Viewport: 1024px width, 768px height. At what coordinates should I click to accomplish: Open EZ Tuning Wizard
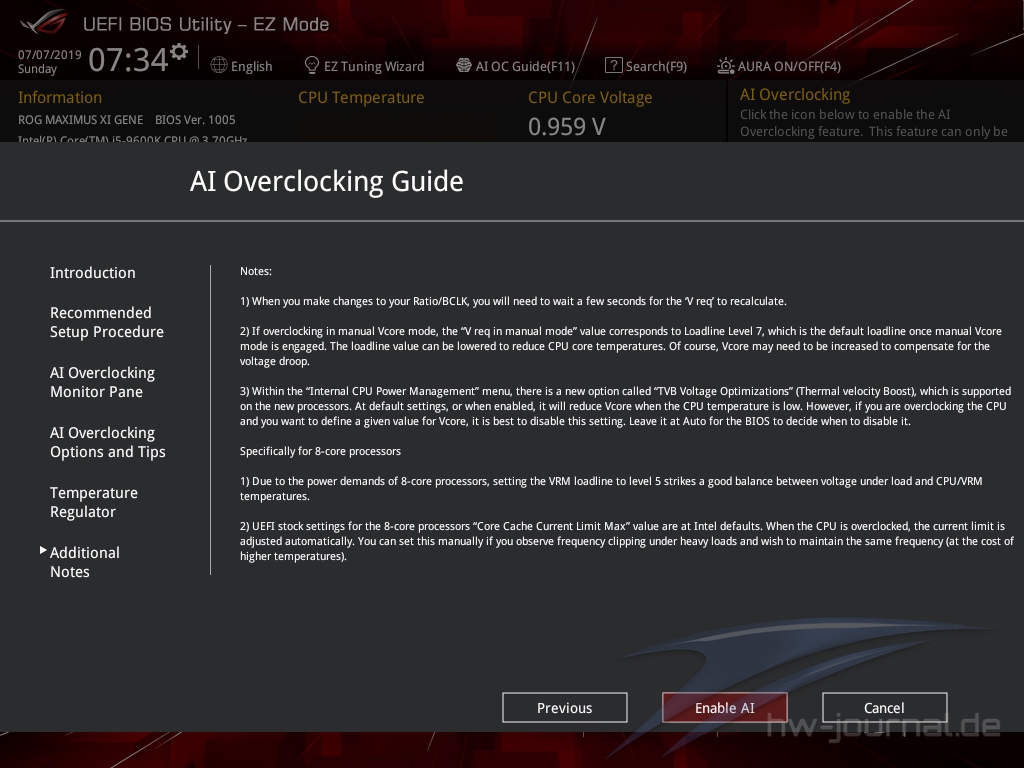click(374, 66)
